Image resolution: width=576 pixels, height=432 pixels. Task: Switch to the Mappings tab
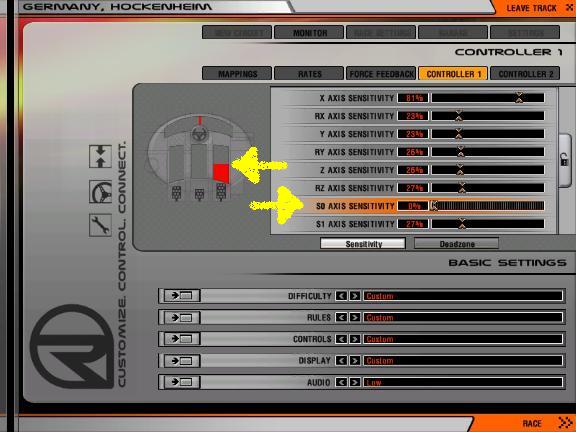pos(237,73)
